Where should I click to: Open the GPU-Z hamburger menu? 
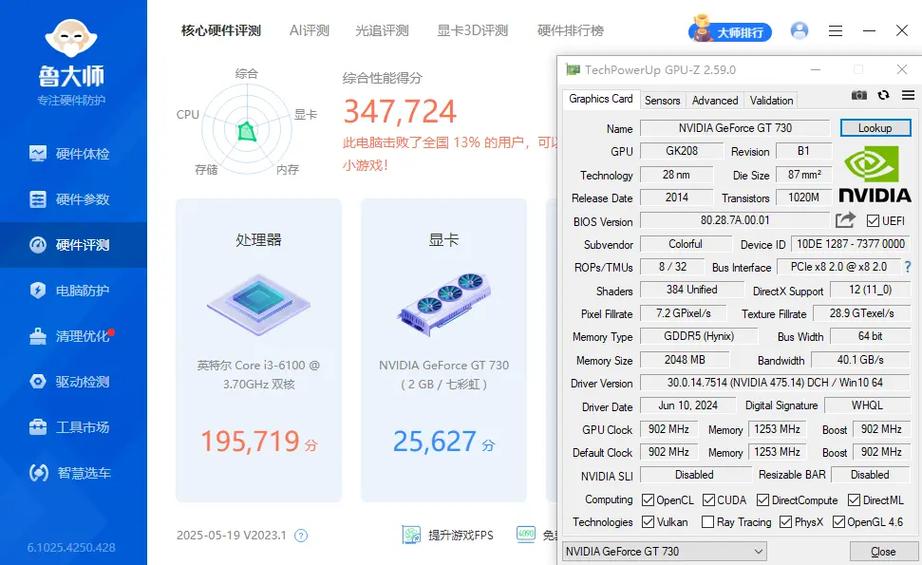pos(908,95)
